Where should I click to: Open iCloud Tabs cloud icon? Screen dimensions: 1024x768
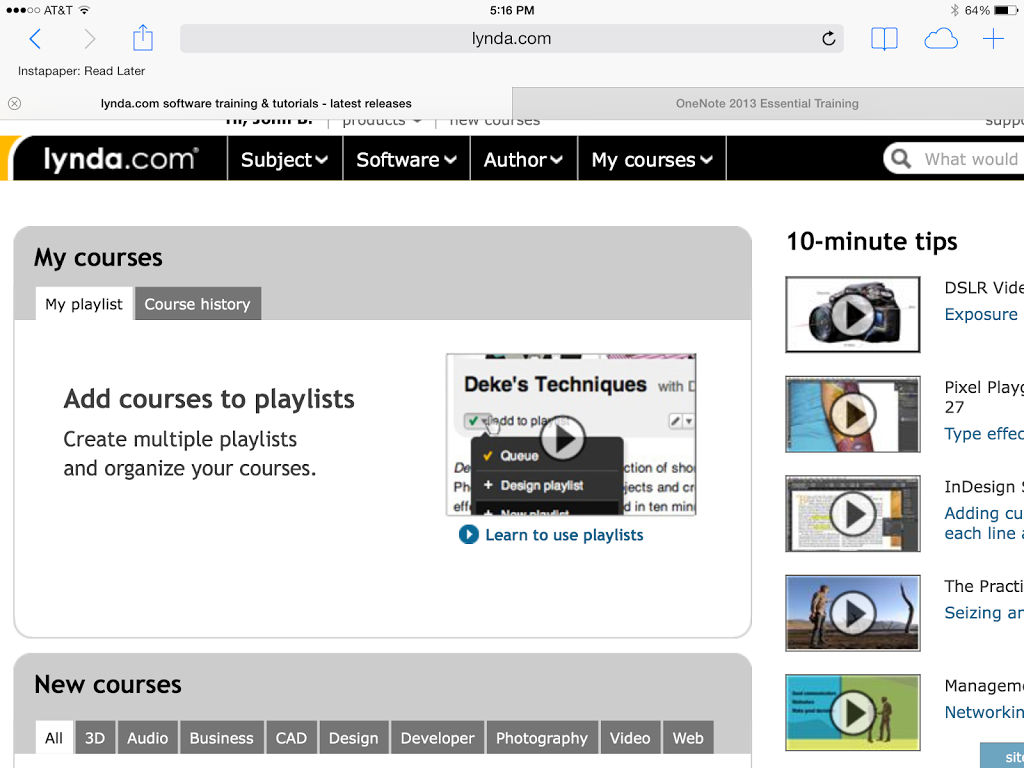click(940, 39)
